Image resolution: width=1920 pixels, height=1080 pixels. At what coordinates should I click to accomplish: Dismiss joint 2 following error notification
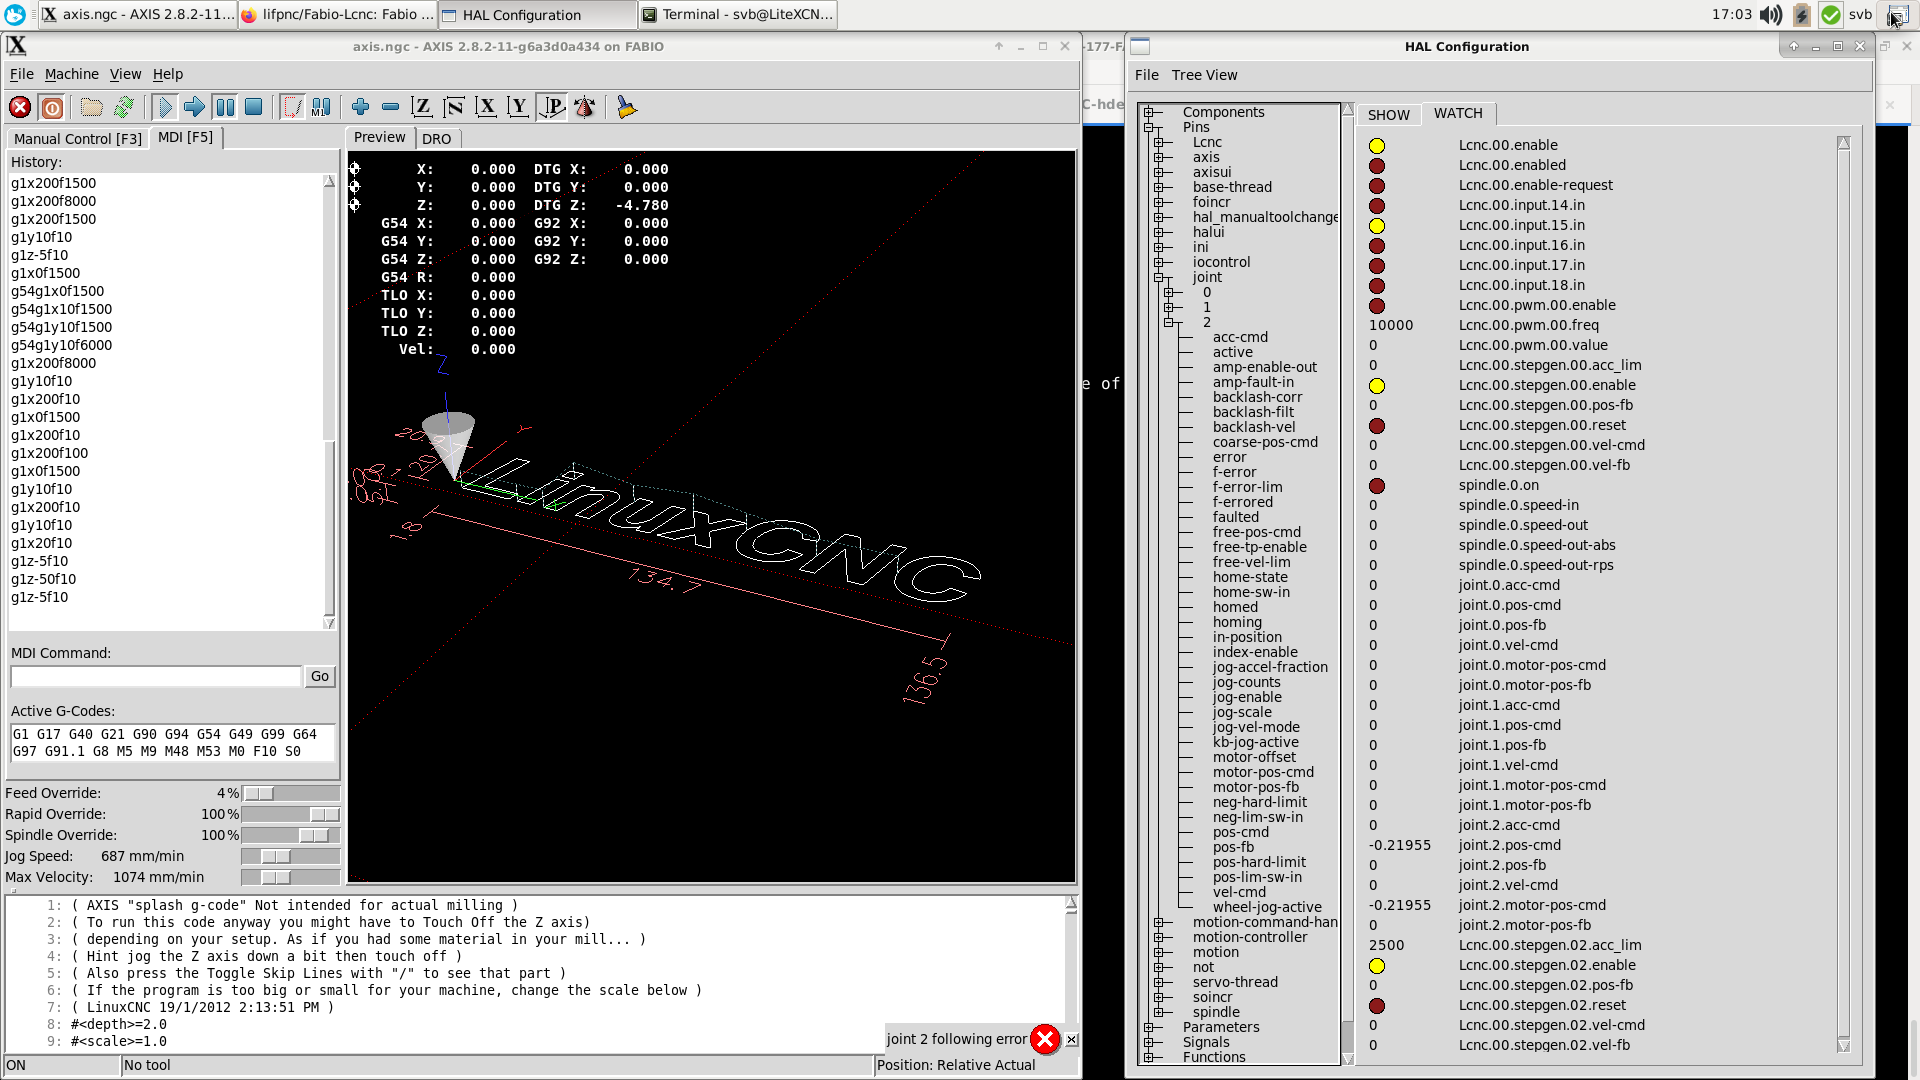pos(1045,1040)
